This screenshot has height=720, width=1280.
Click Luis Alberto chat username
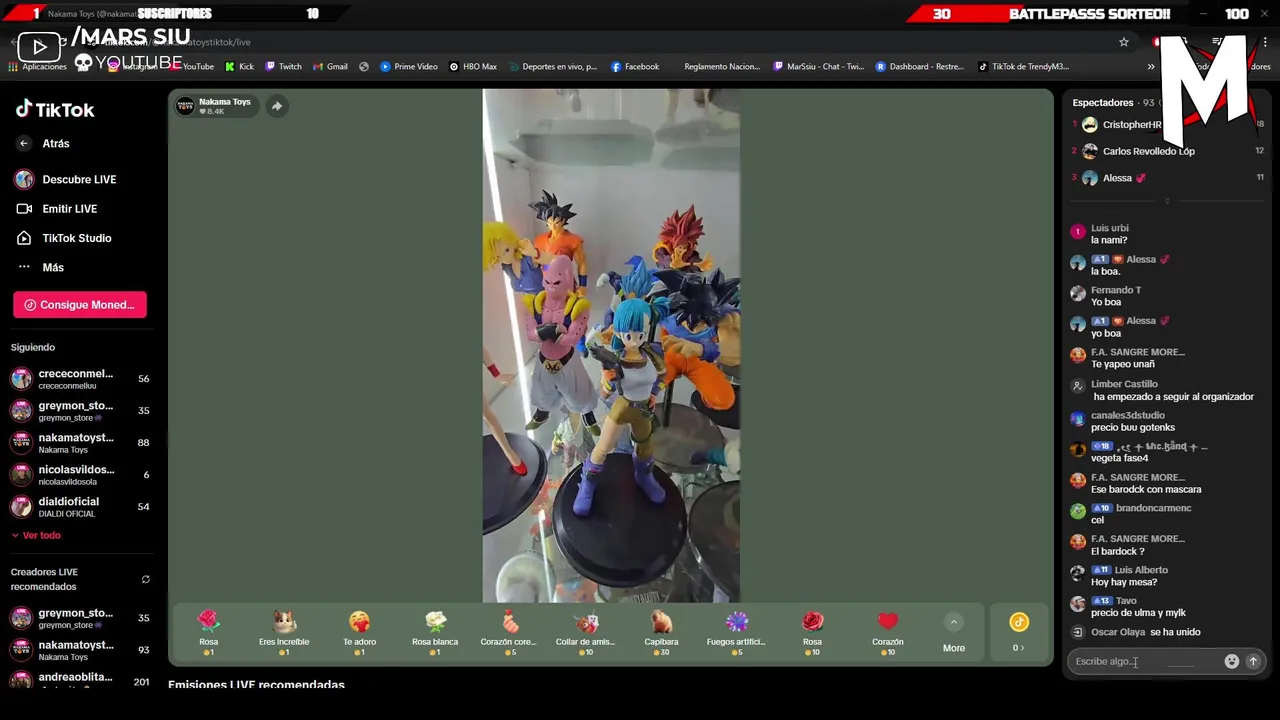(1141, 570)
